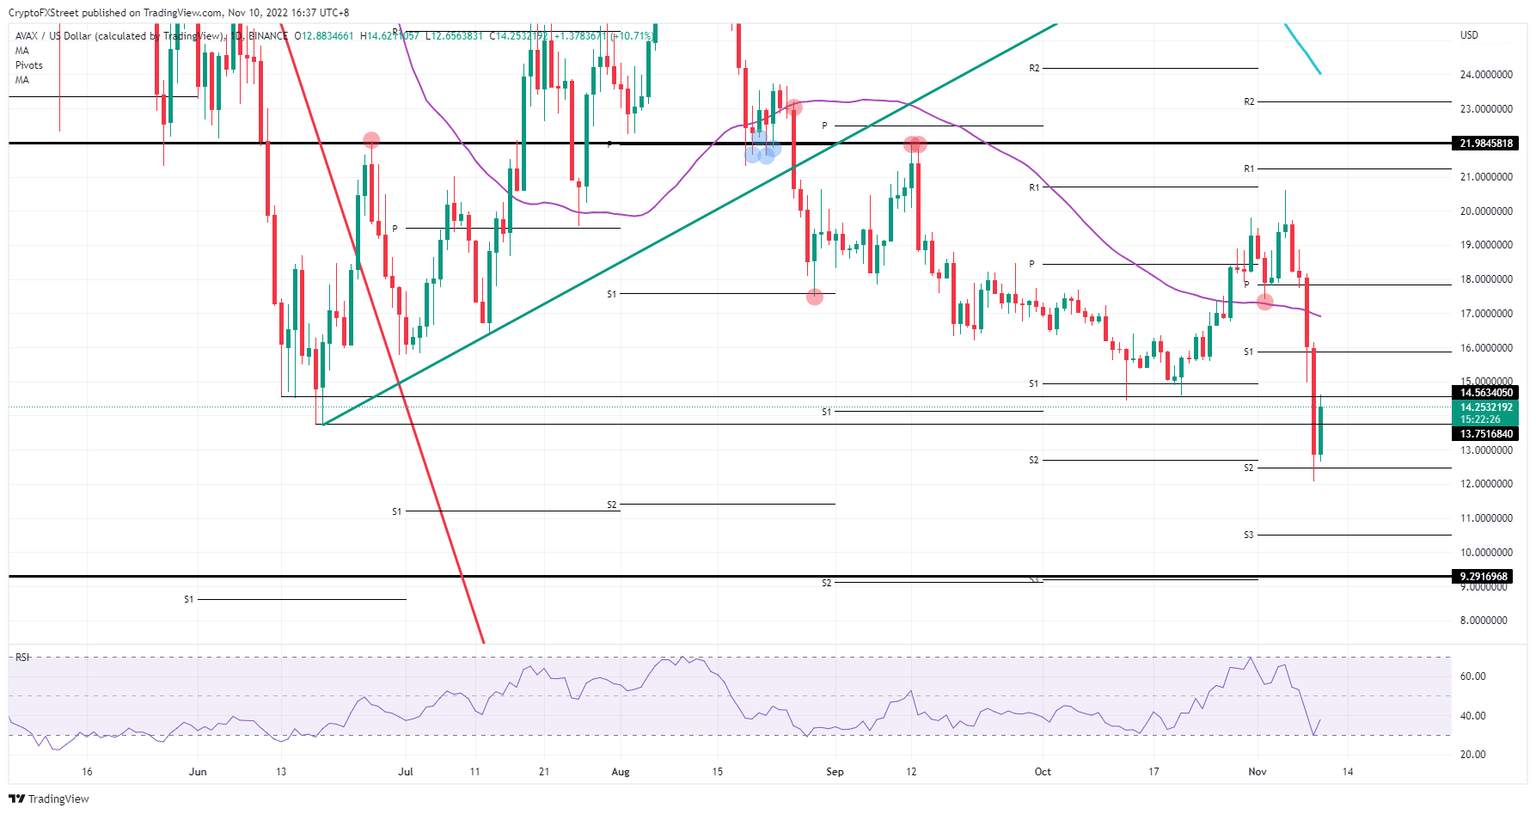Viewport: 1536px width, 814px height.
Task: Click the RSI label in lower pane
Action: (x=21, y=658)
